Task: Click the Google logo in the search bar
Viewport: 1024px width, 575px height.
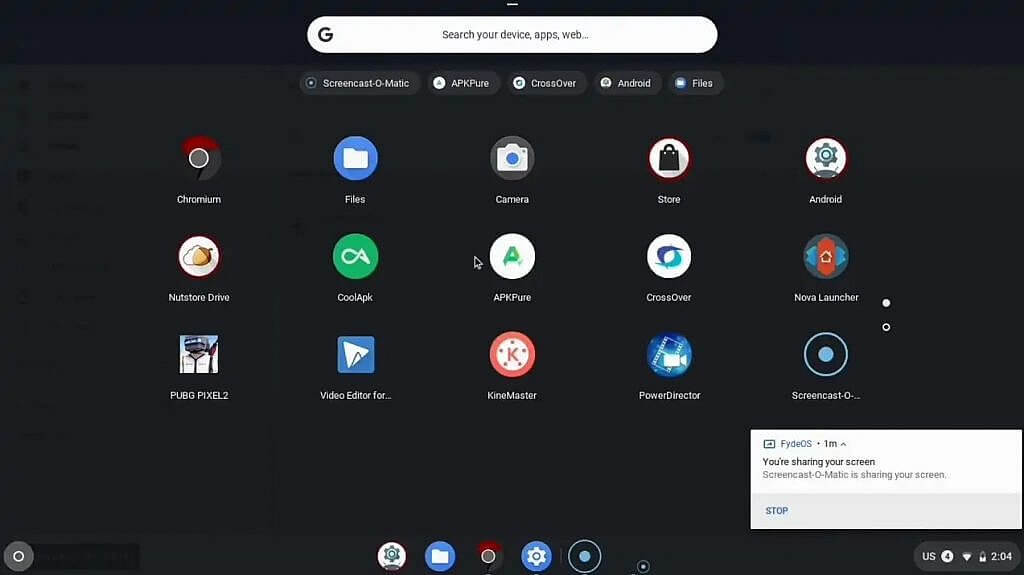Action: (x=325, y=35)
